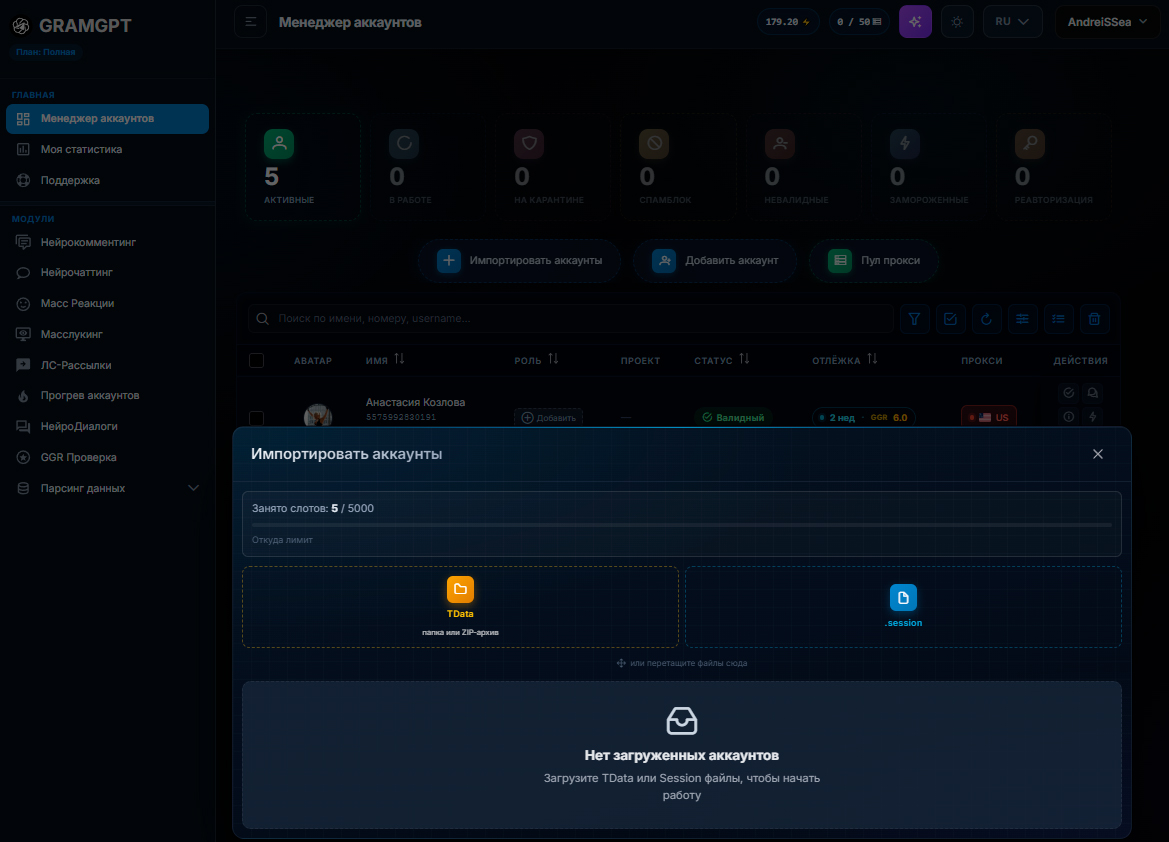This screenshot has width=1169, height=842.
Task: Click the occupied slots progress bar
Action: (x=681, y=525)
